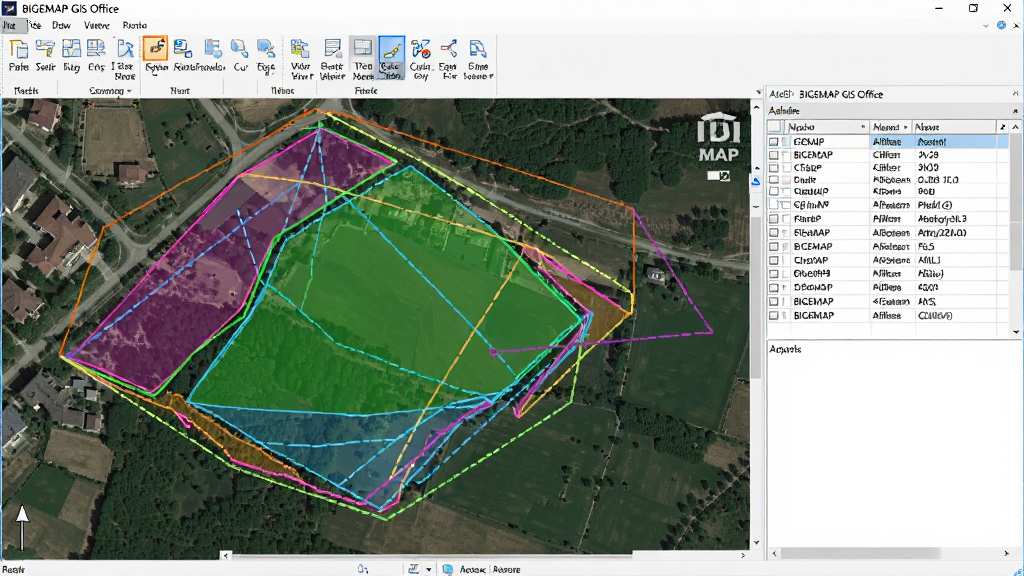Click the layer panel's horizontal scrollbar

coord(860,553)
